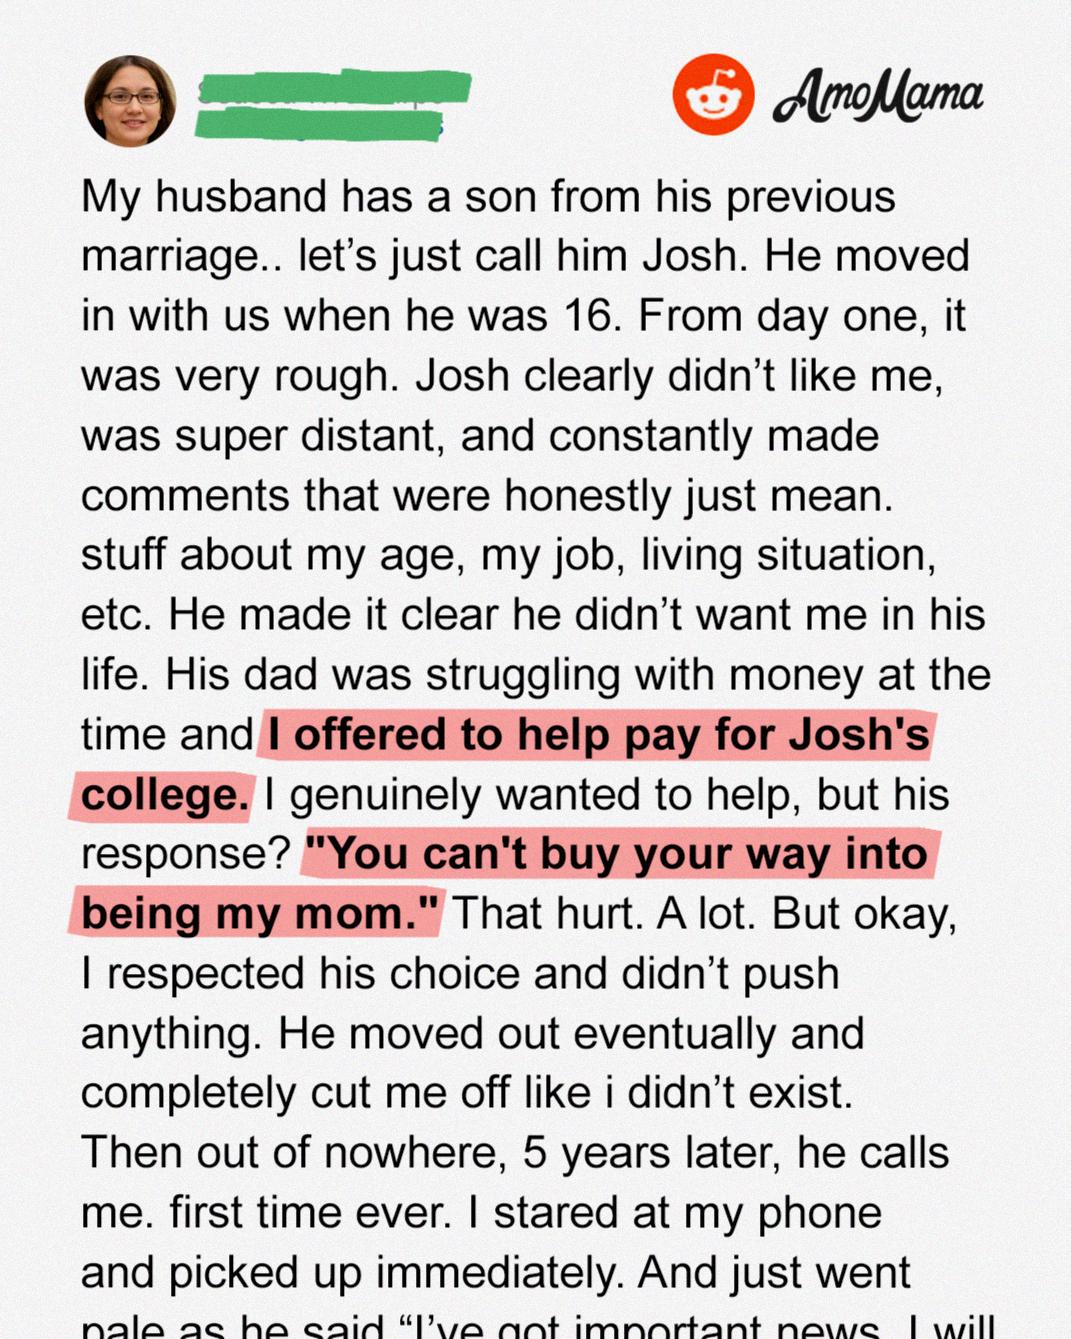This screenshot has height=1339, width=1071.
Task: Select the upper green redacted username bar
Action: tap(334, 87)
